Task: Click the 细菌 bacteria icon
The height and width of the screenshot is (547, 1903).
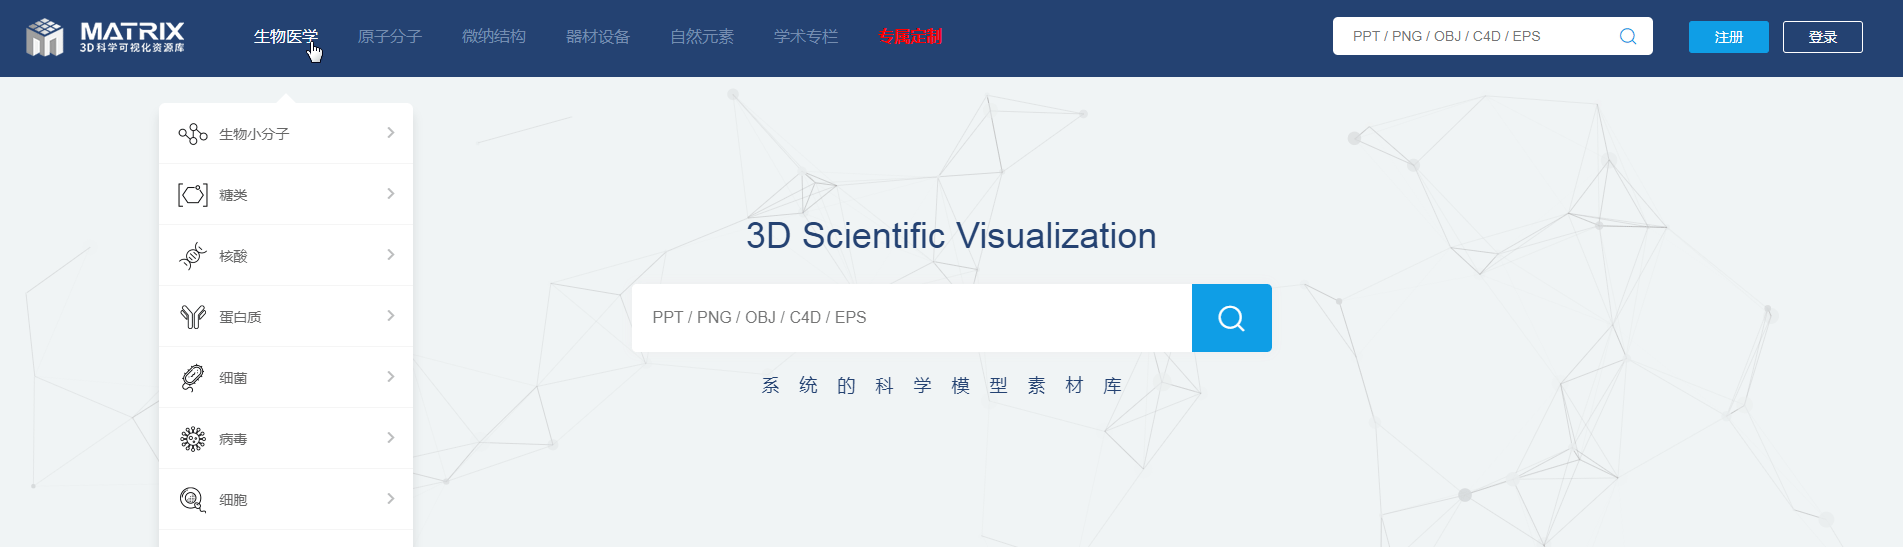Action: pyautogui.click(x=193, y=378)
